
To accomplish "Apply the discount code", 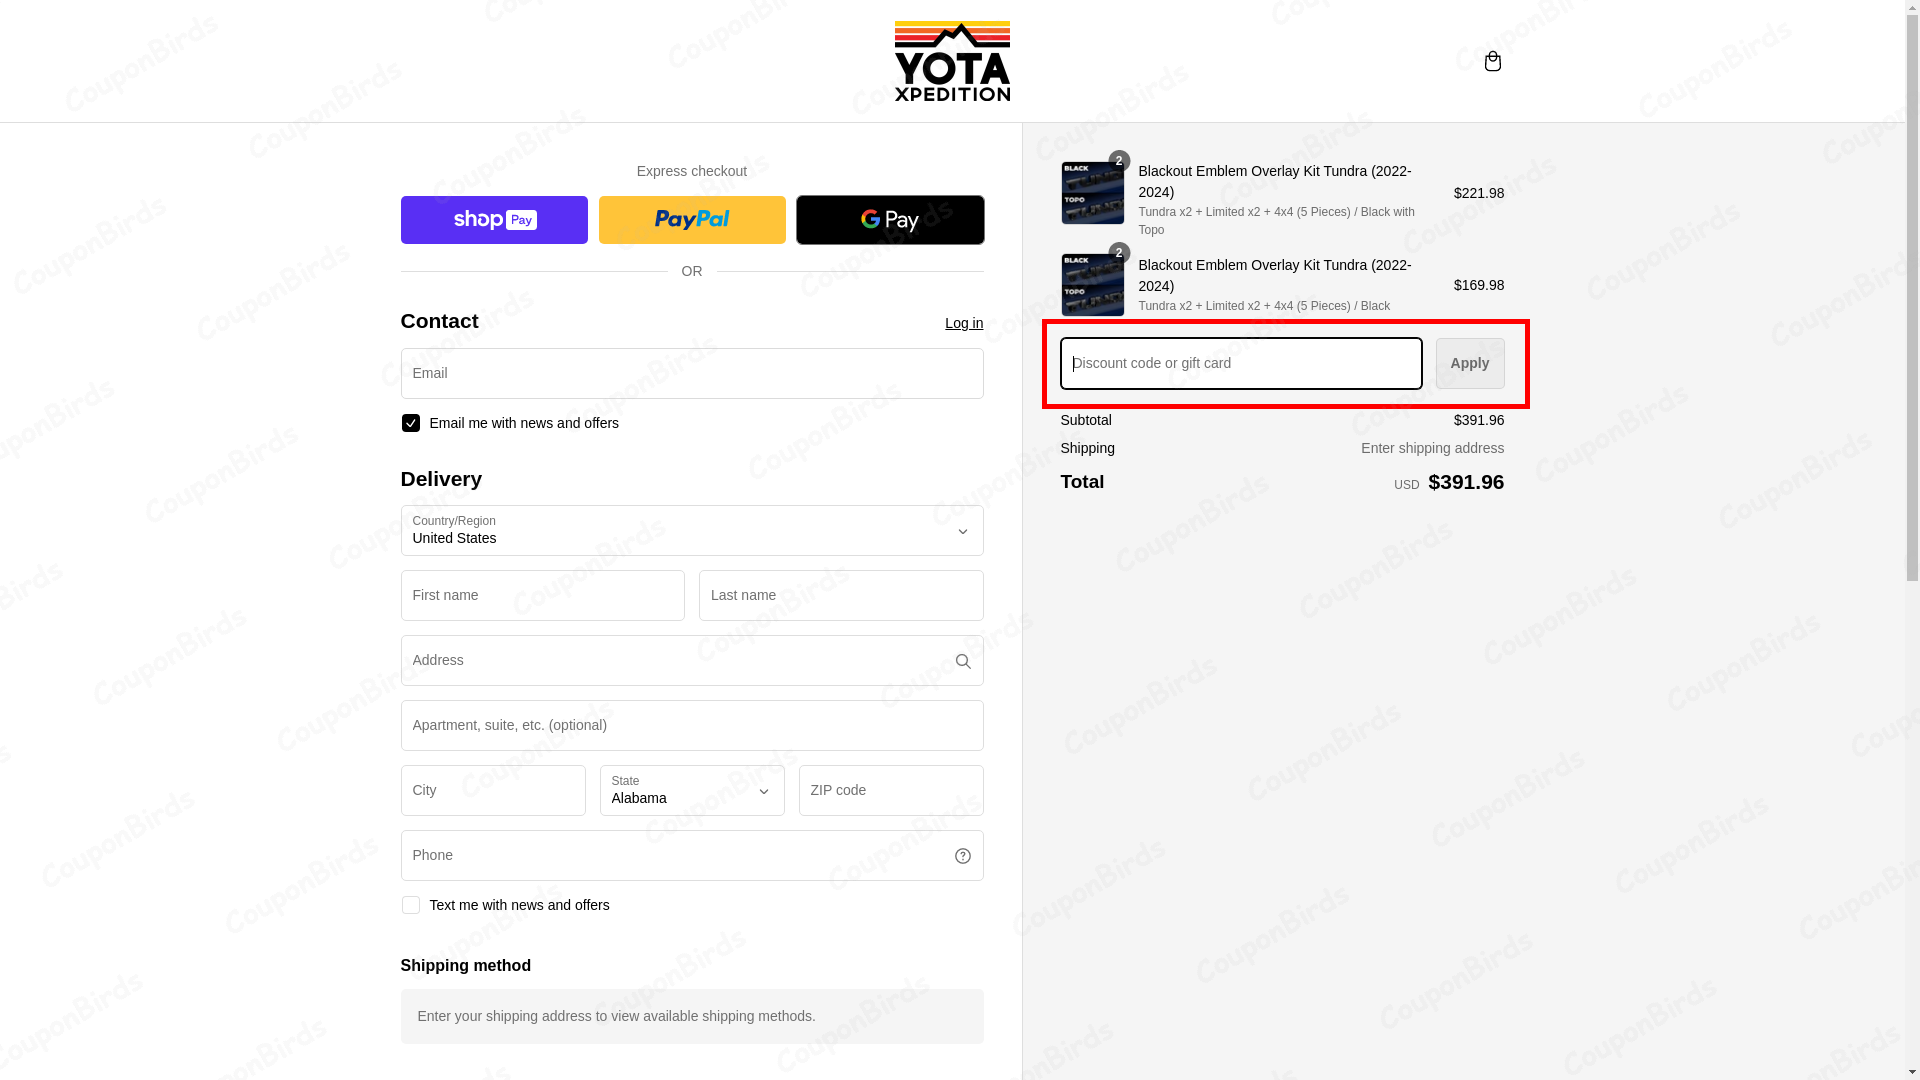I will (1469, 363).
